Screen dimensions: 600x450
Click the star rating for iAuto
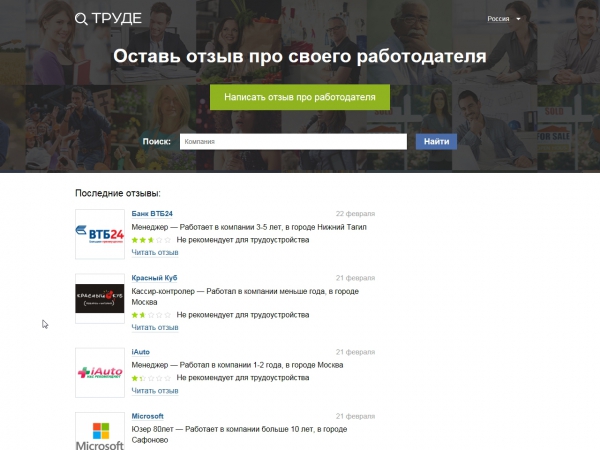[x=151, y=378]
